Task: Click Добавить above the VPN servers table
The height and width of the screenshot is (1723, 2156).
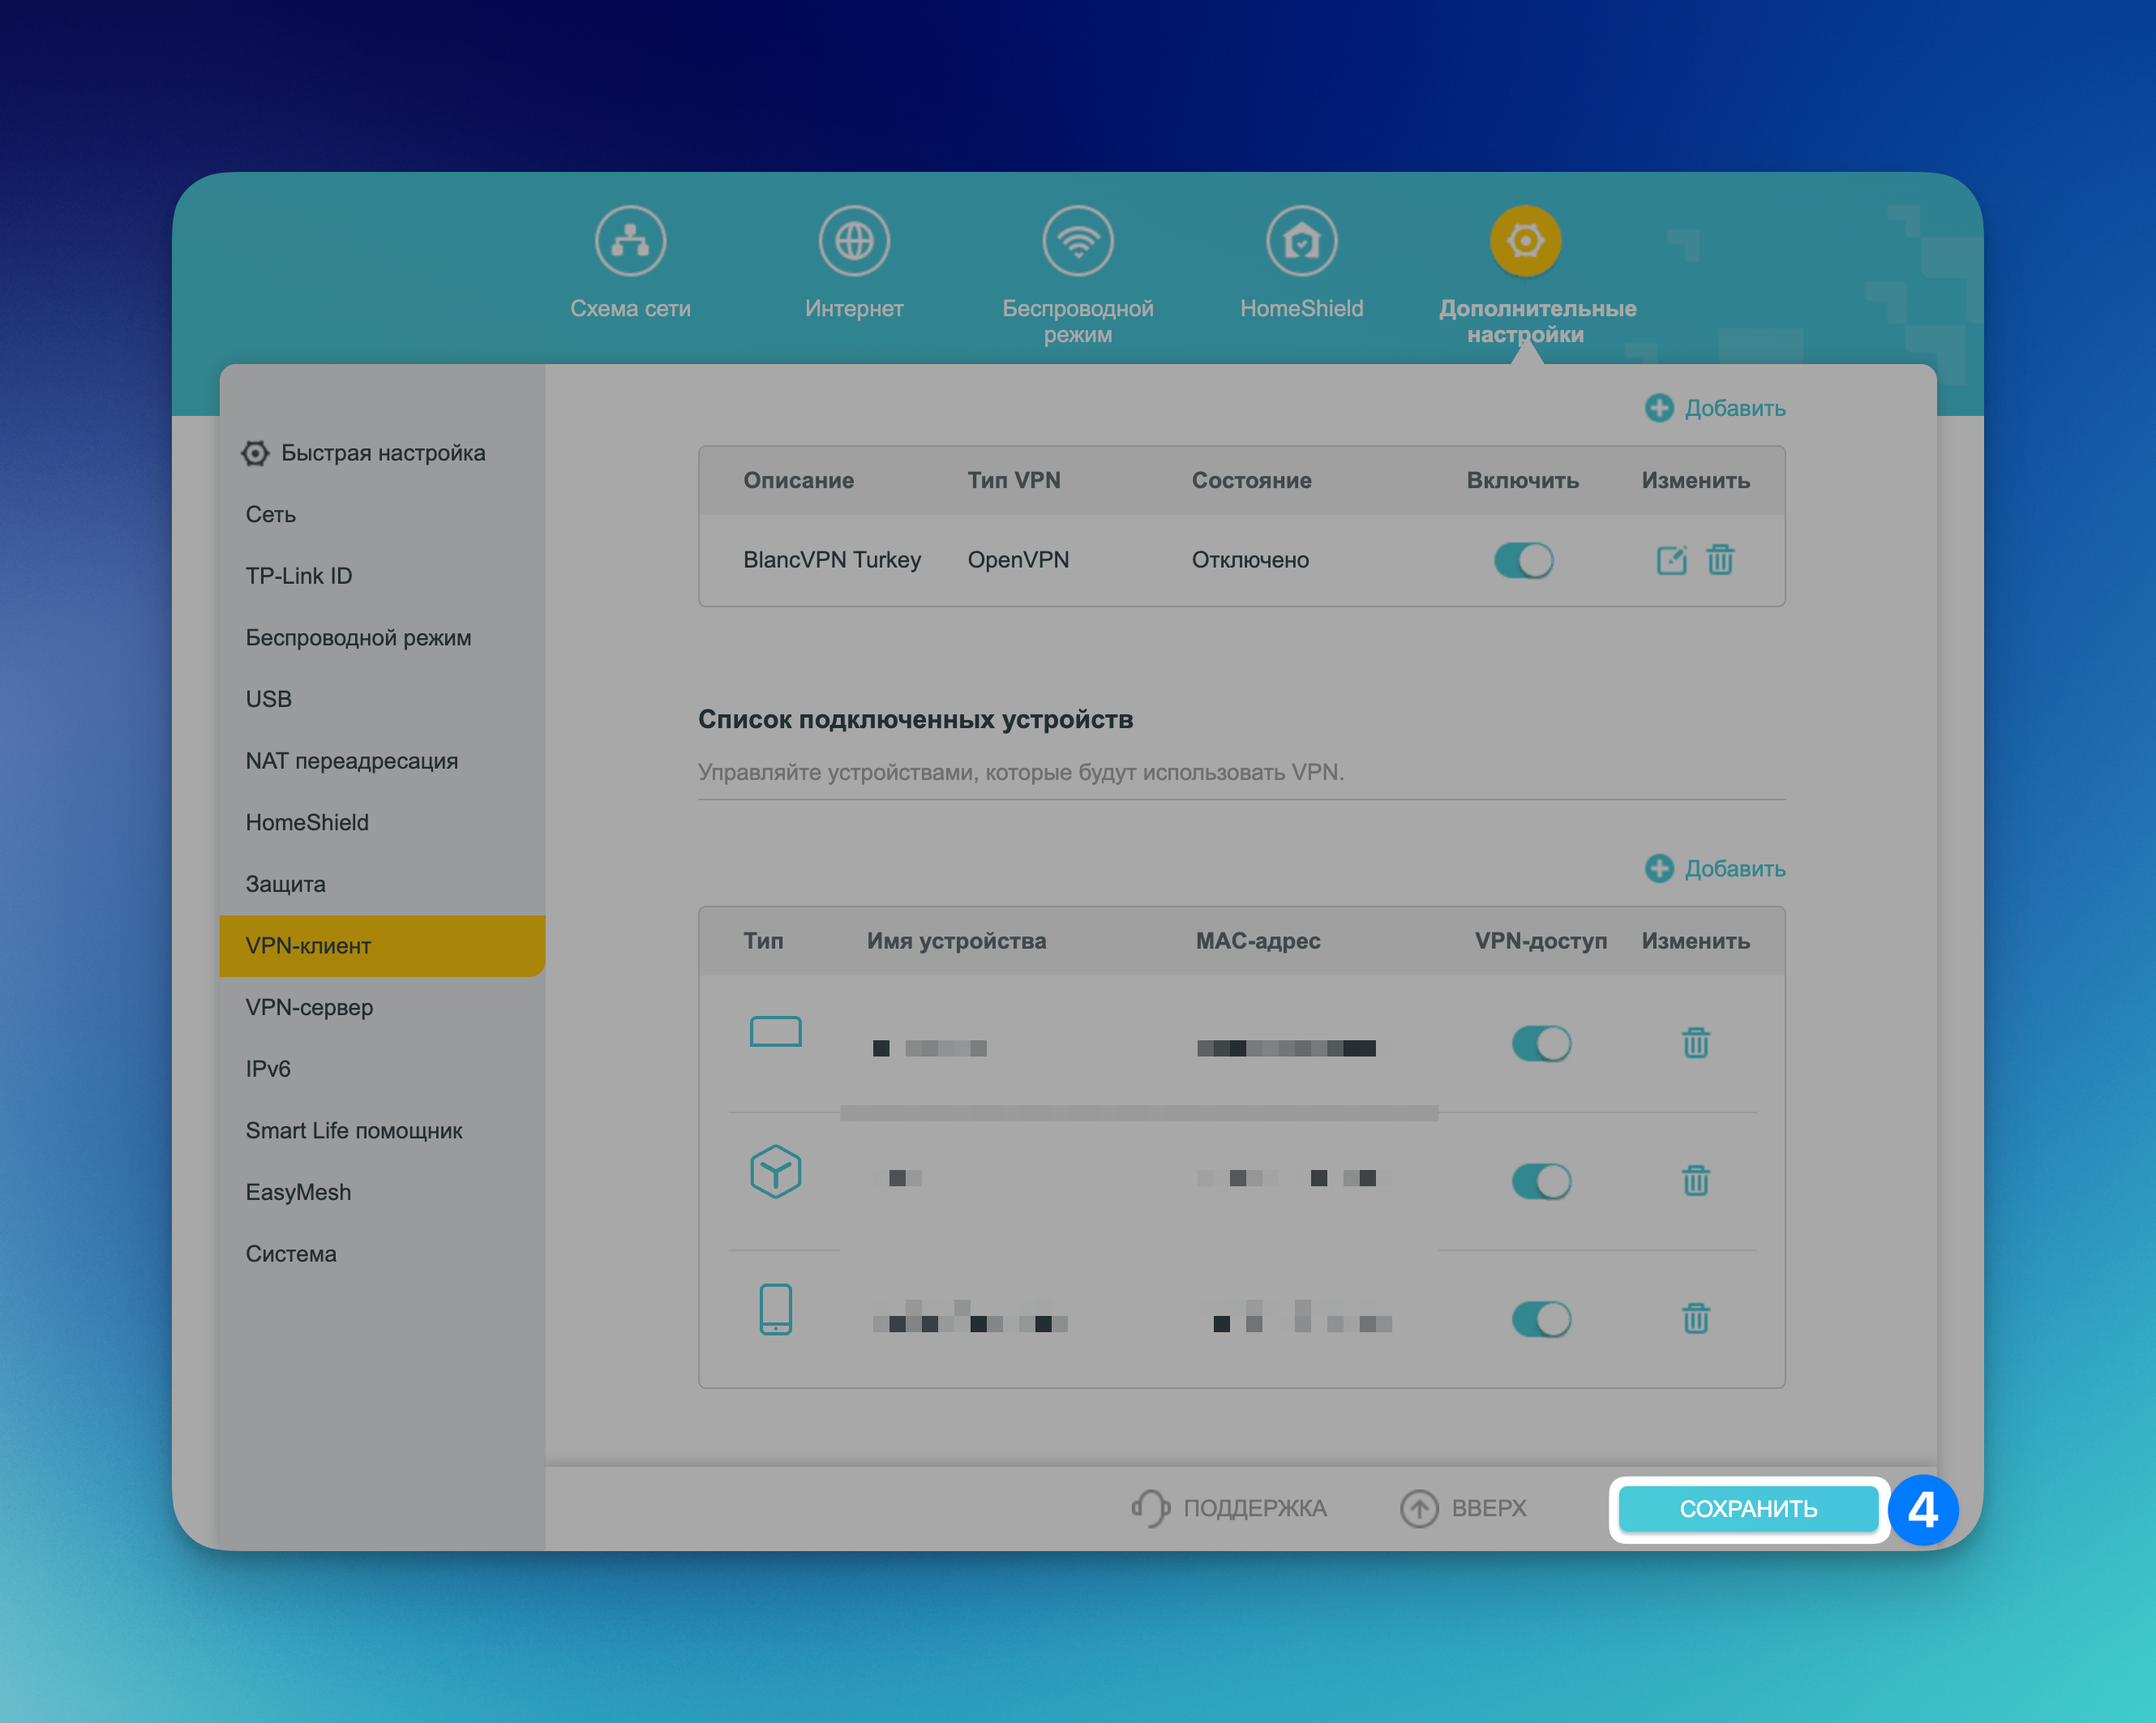Action: pos(1715,408)
